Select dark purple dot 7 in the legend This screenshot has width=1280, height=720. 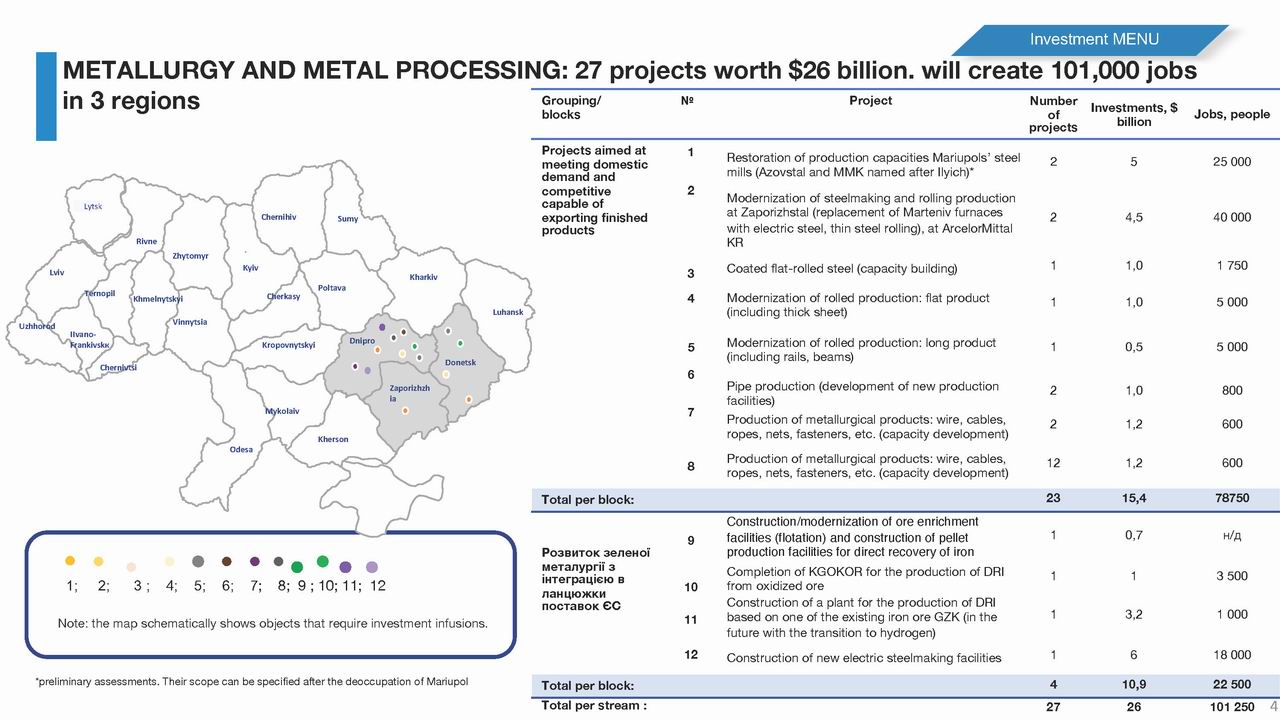point(254,561)
